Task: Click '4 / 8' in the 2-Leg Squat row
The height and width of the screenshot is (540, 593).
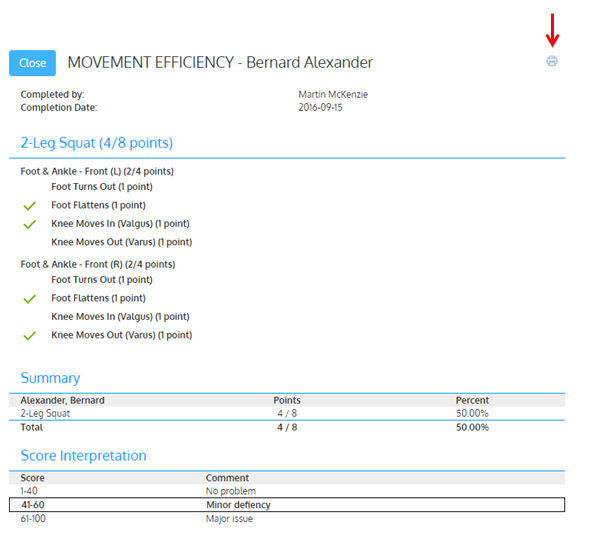Action: tap(287, 414)
